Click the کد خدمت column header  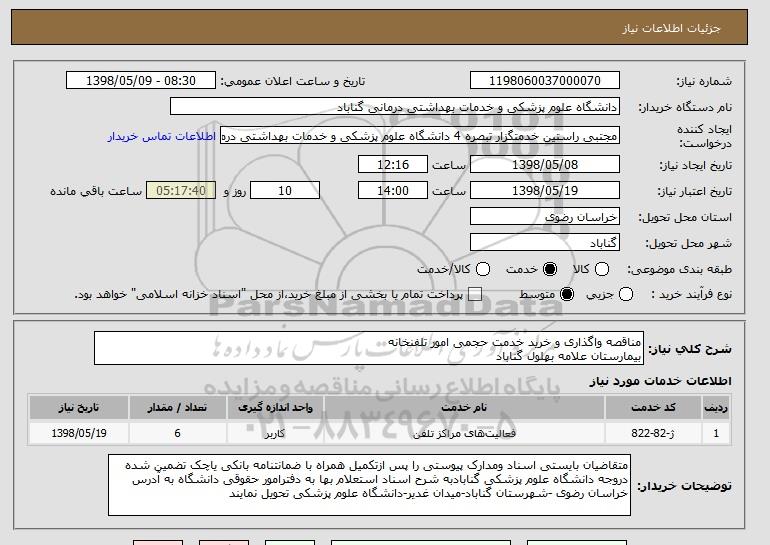pos(653,408)
